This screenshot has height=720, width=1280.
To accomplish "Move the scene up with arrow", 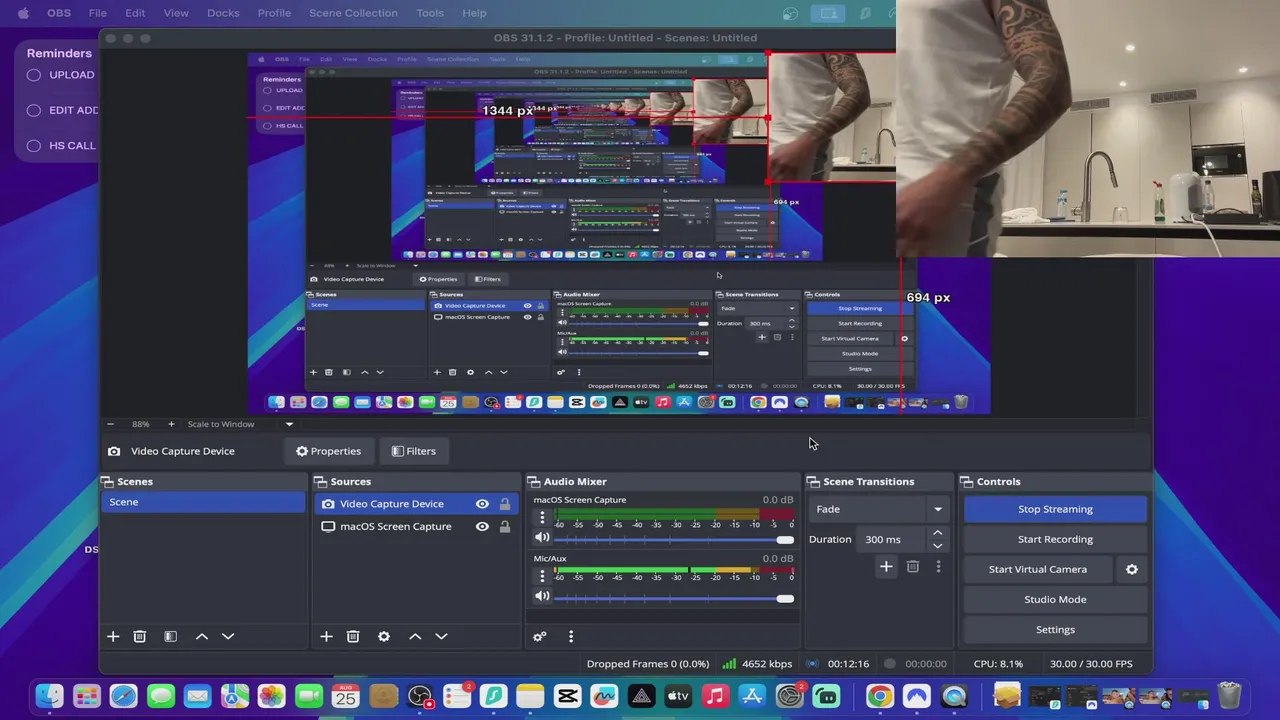I will [201, 636].
